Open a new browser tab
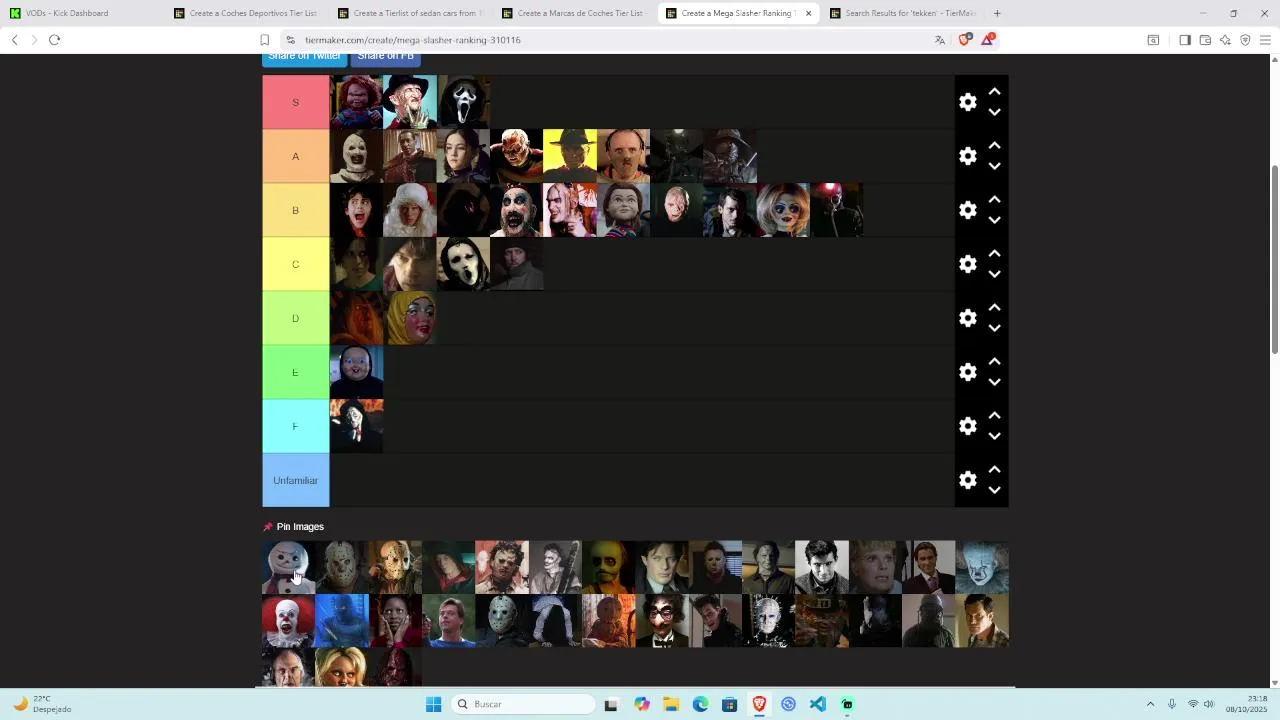1280x720 pixels. (997, 13)
